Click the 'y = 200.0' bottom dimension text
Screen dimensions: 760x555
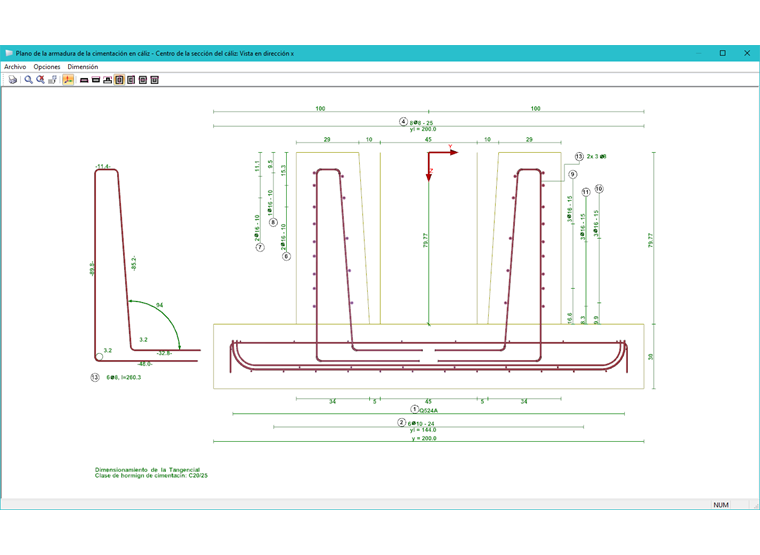click(424, 438)
